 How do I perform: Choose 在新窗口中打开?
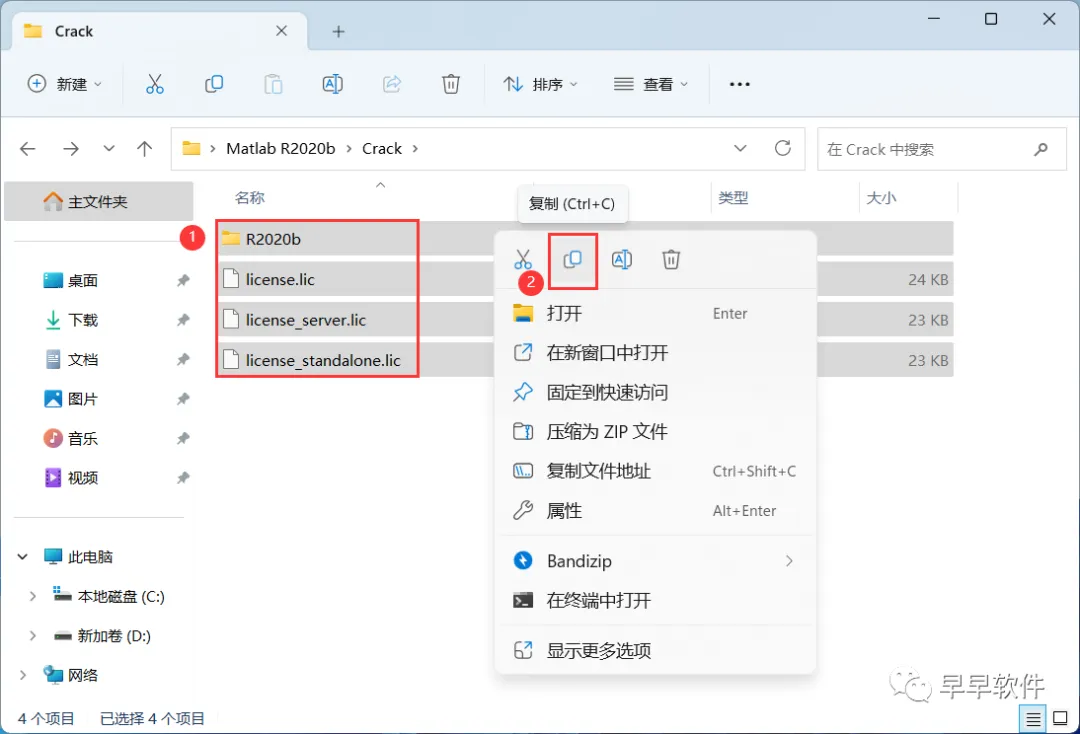[x=655, y=353]
